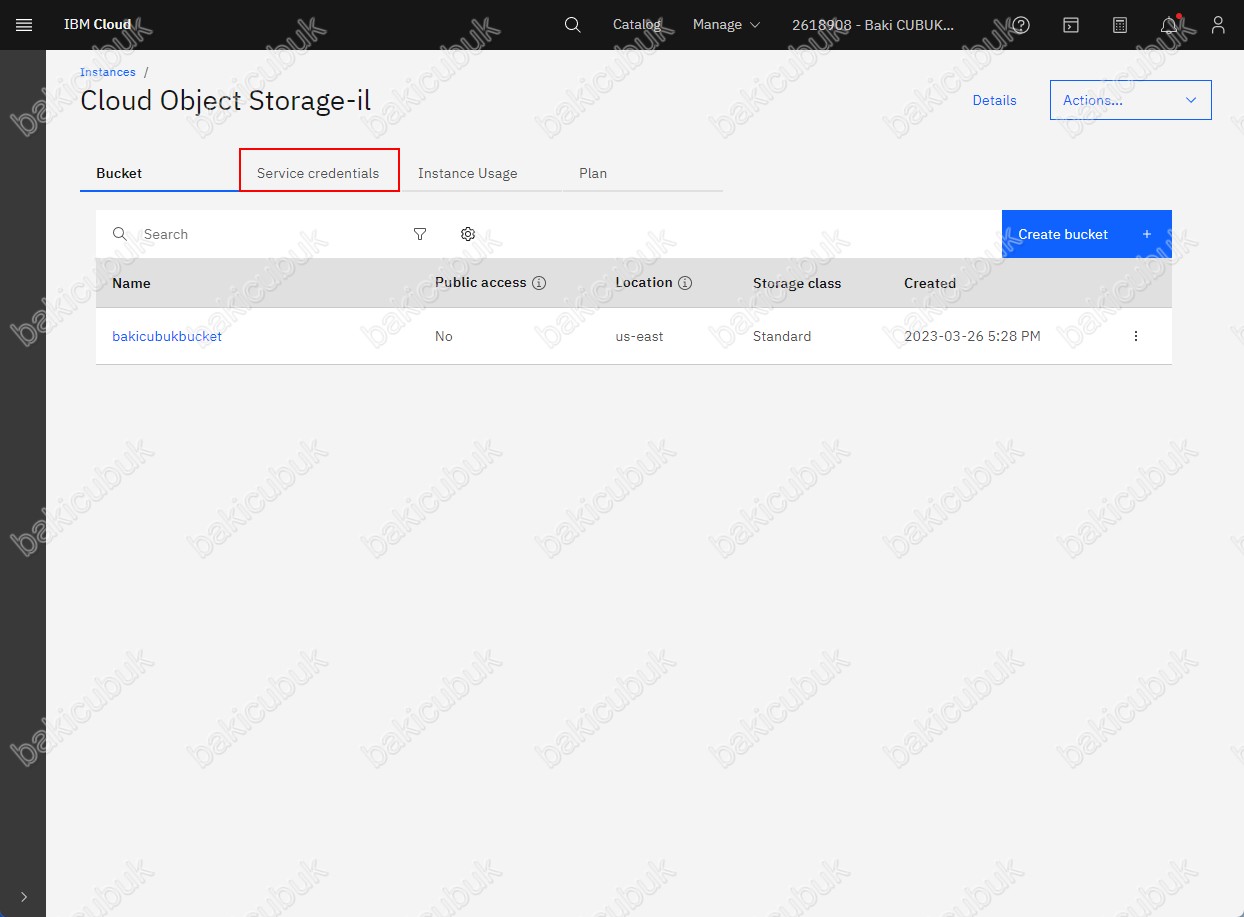Switch to Instance Usage tab
The image size is (1244, 917).
click(x=482, y=173)
